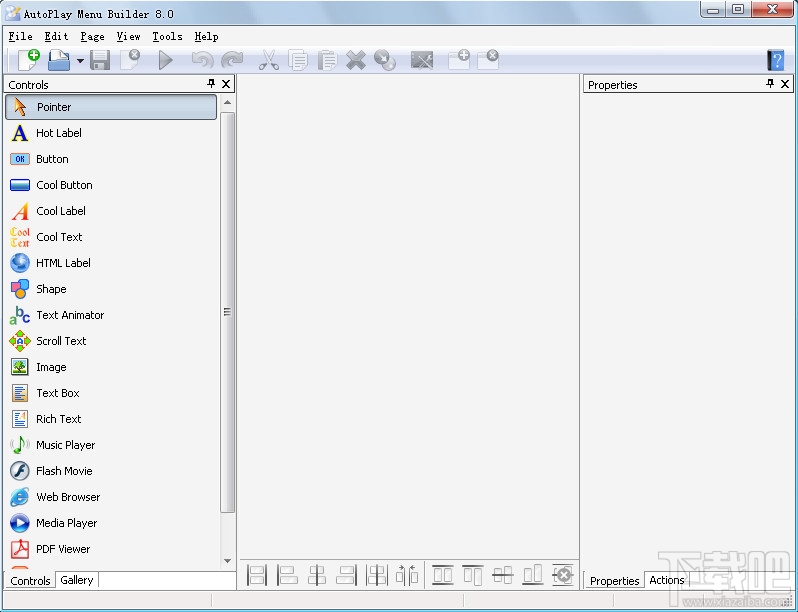Click the add page icon
The width and height of the screenshot is (798, 612).
tap(459, 59)
